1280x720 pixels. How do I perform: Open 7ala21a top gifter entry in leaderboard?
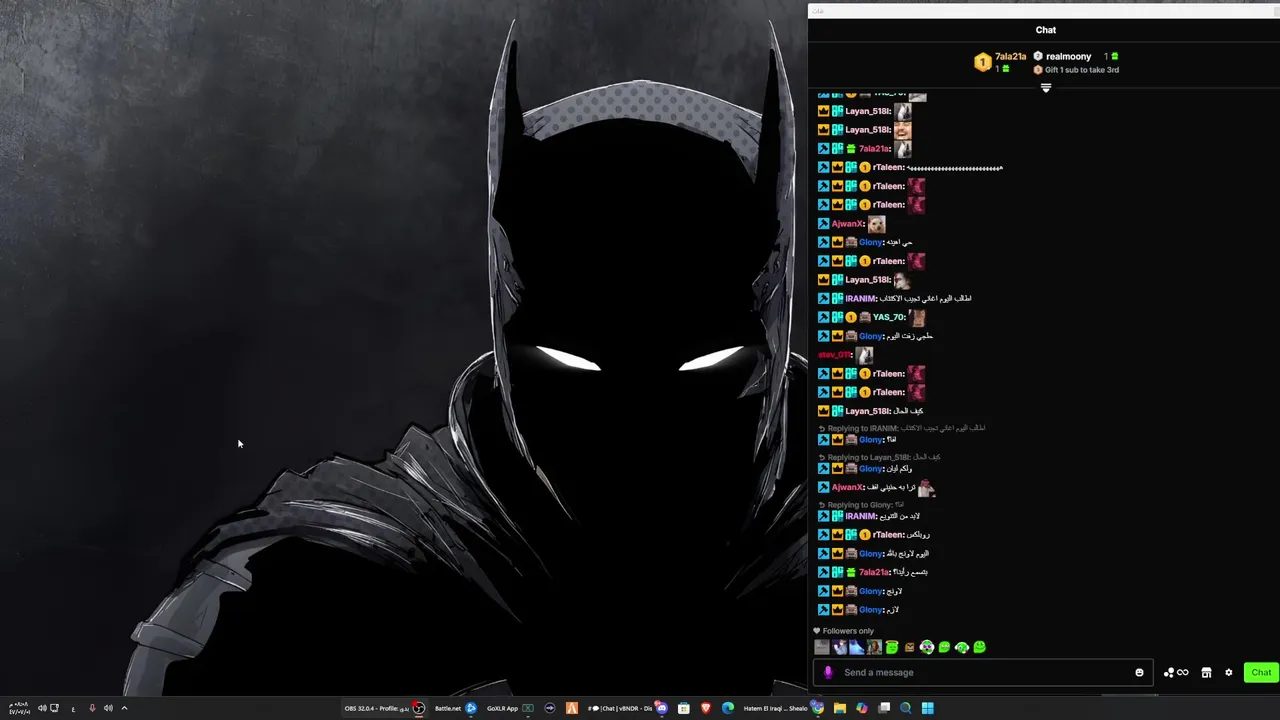tap(1002, 62)
